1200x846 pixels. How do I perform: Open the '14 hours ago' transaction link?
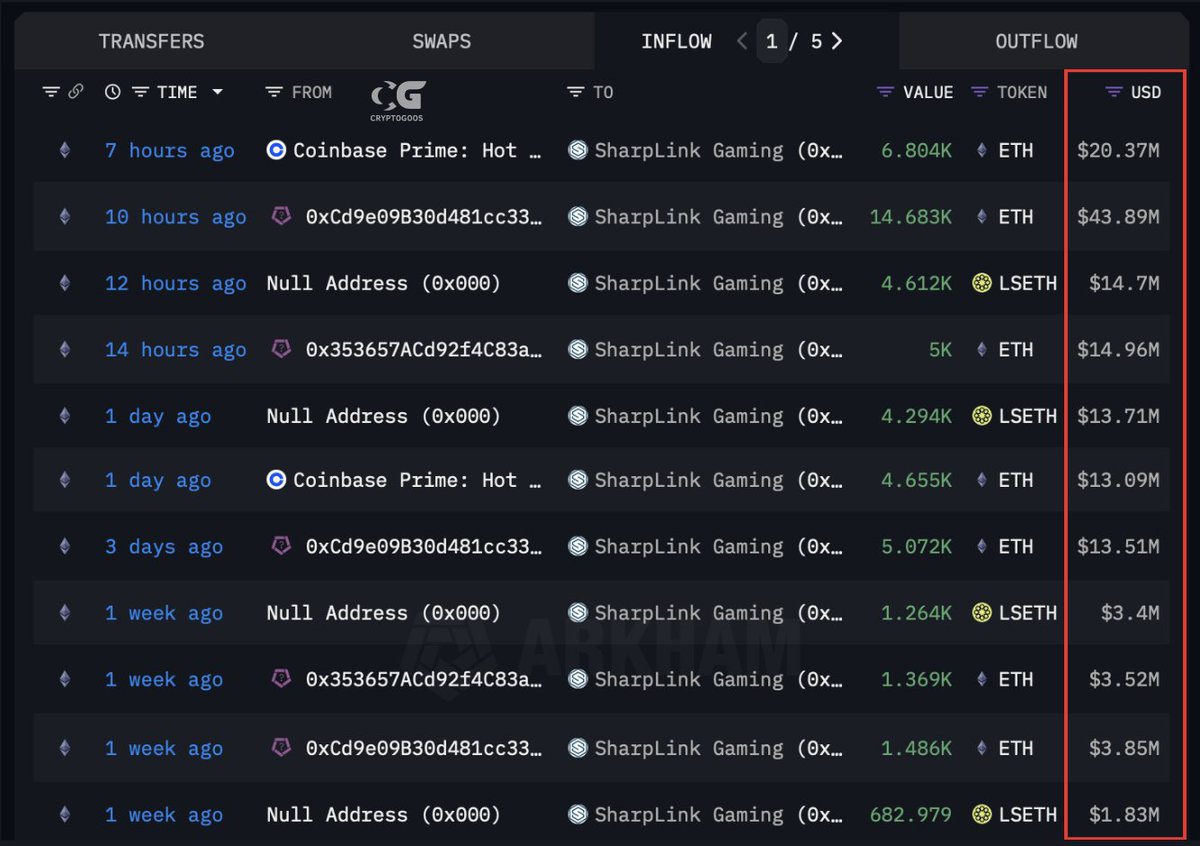176,350
